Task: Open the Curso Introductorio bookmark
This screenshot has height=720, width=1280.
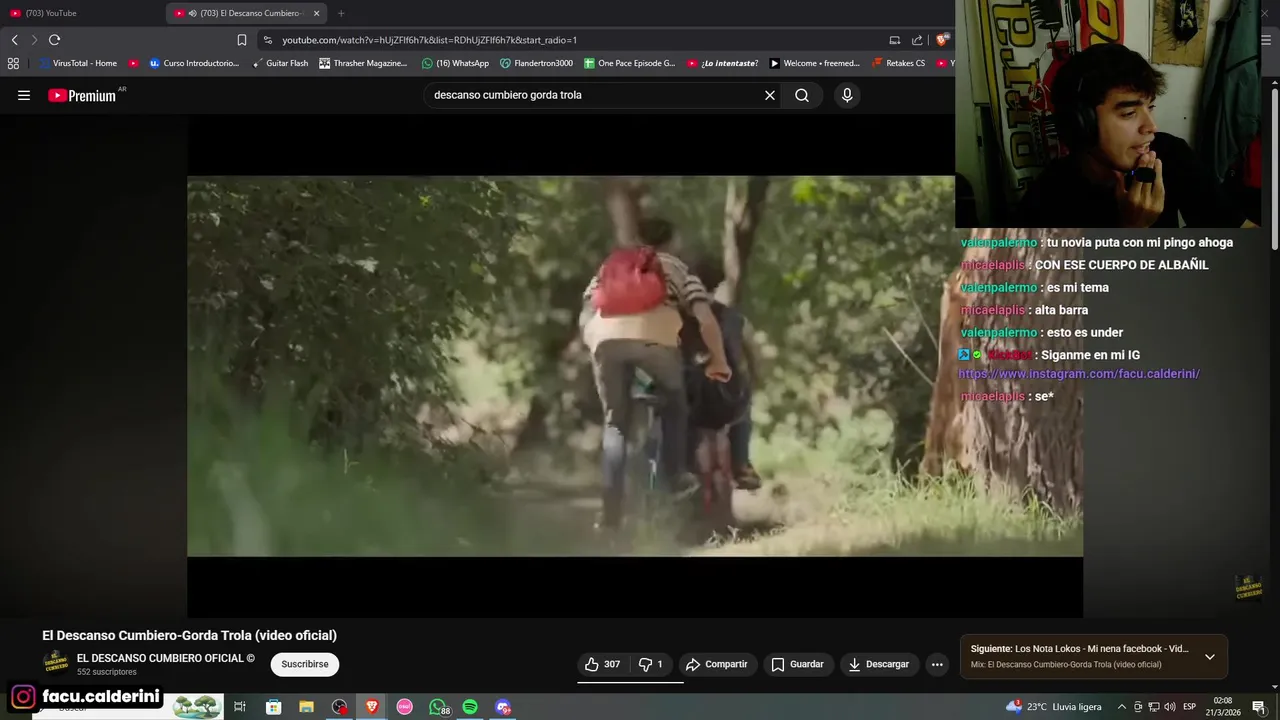Action: point(194,63)
